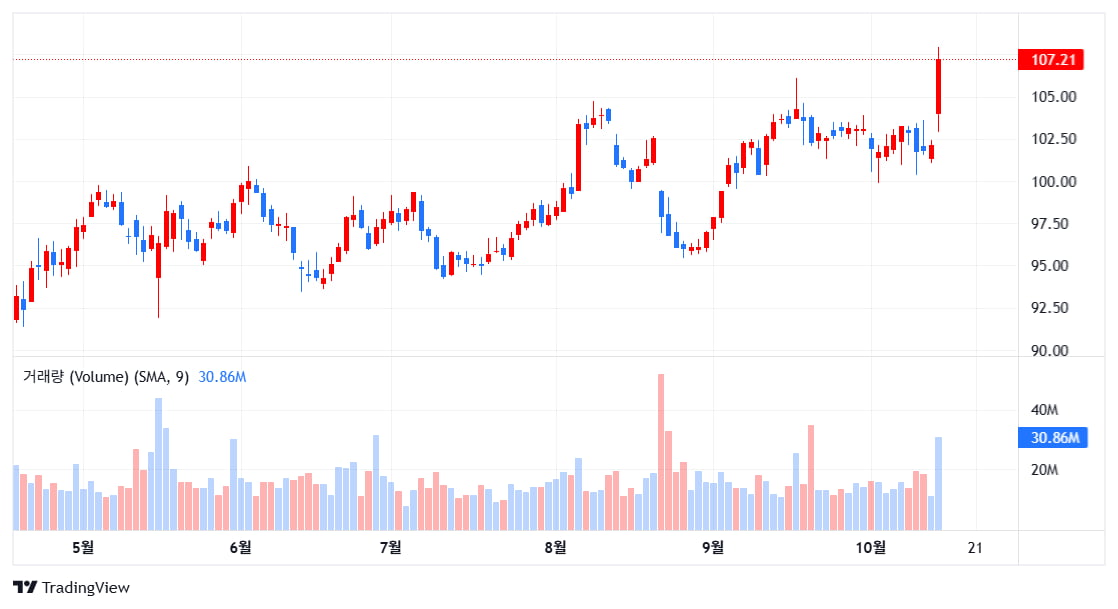Click the 10월 label on time axis

[x=873, y=547]
